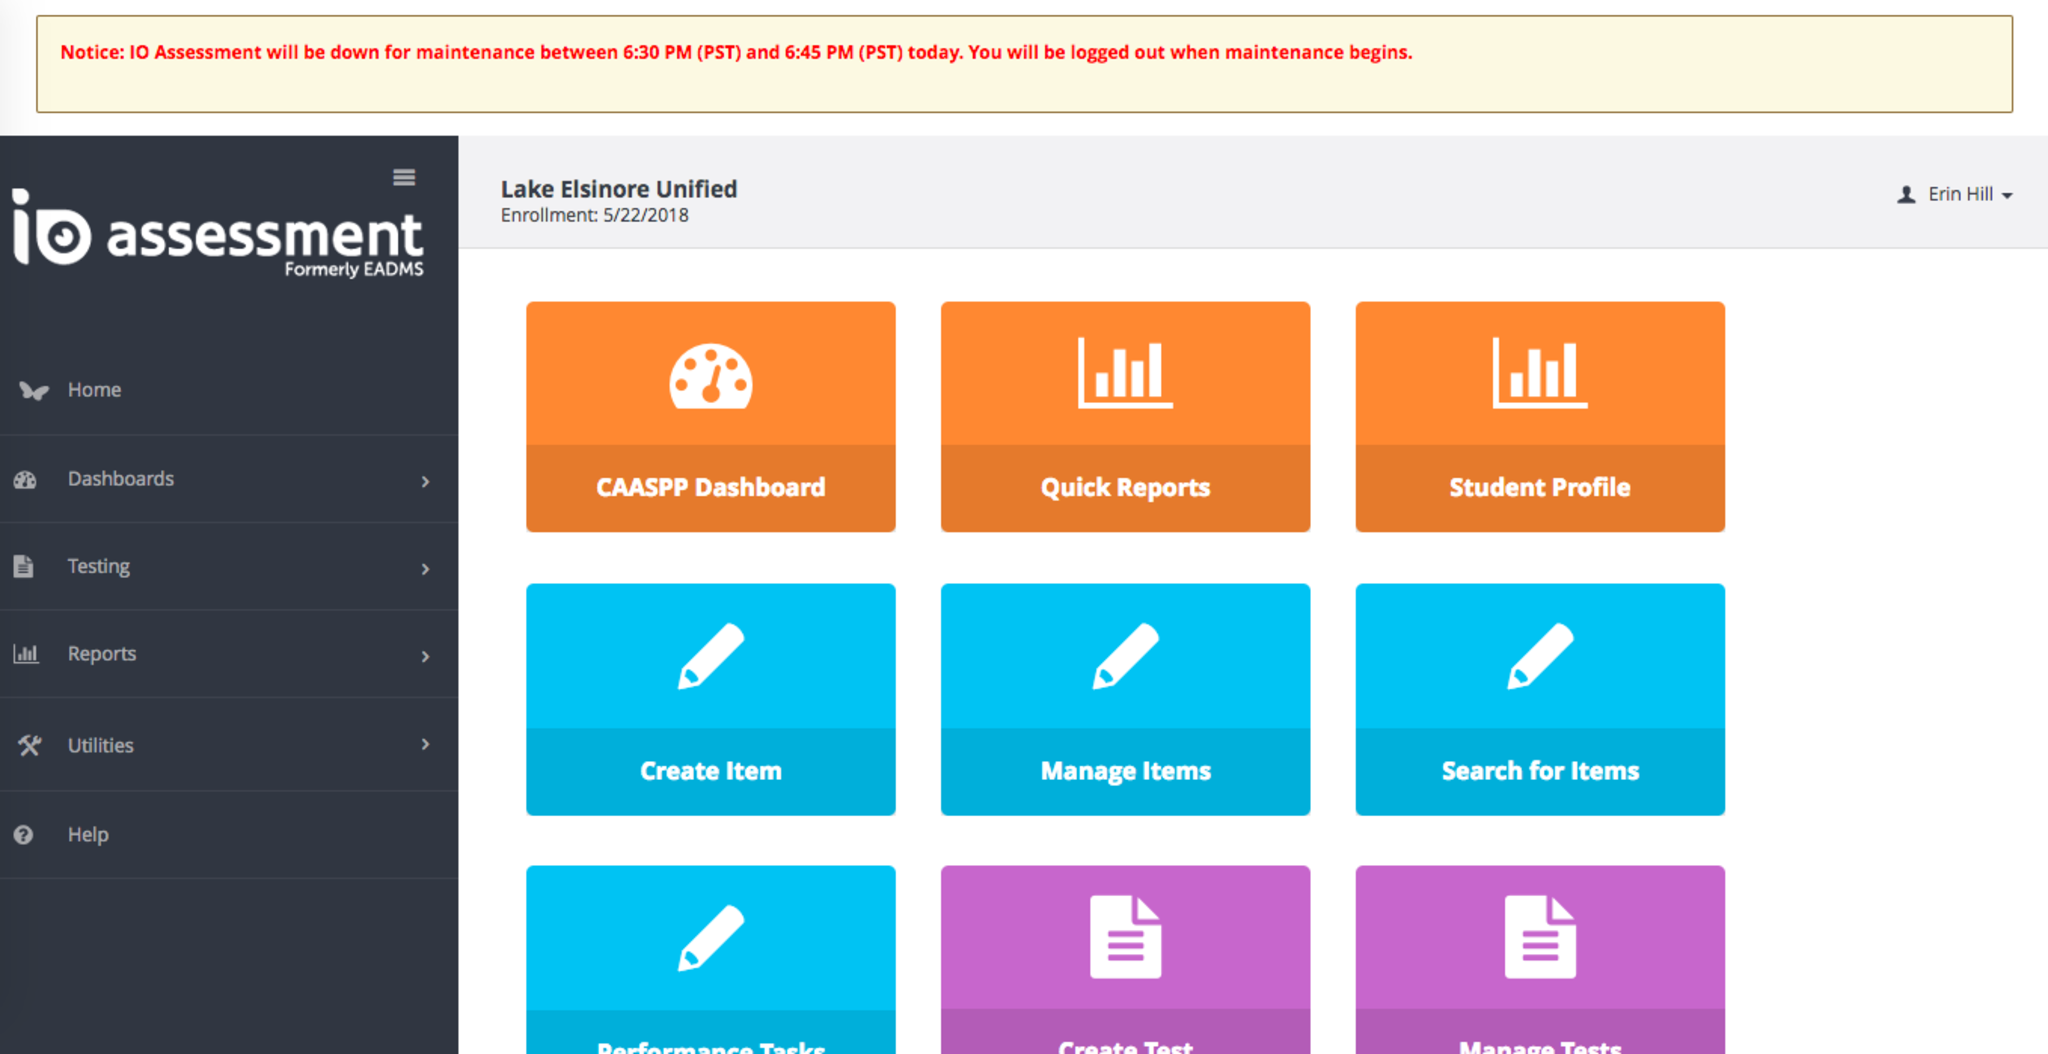Open the Erin Hill user dropdown

[x=1956, y=194]
